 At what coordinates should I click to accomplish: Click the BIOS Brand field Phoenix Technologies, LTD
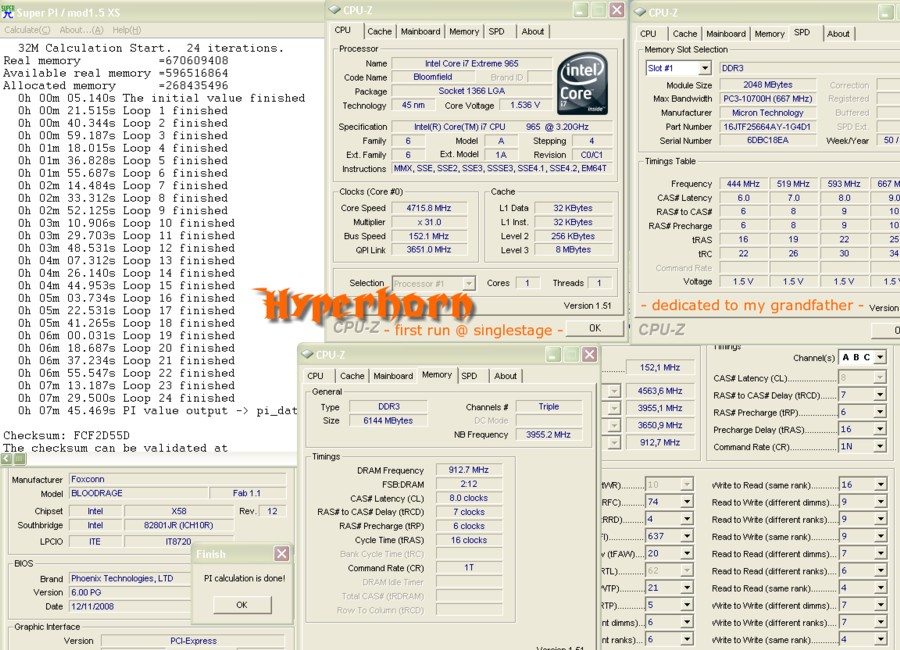tap(130, 578)
